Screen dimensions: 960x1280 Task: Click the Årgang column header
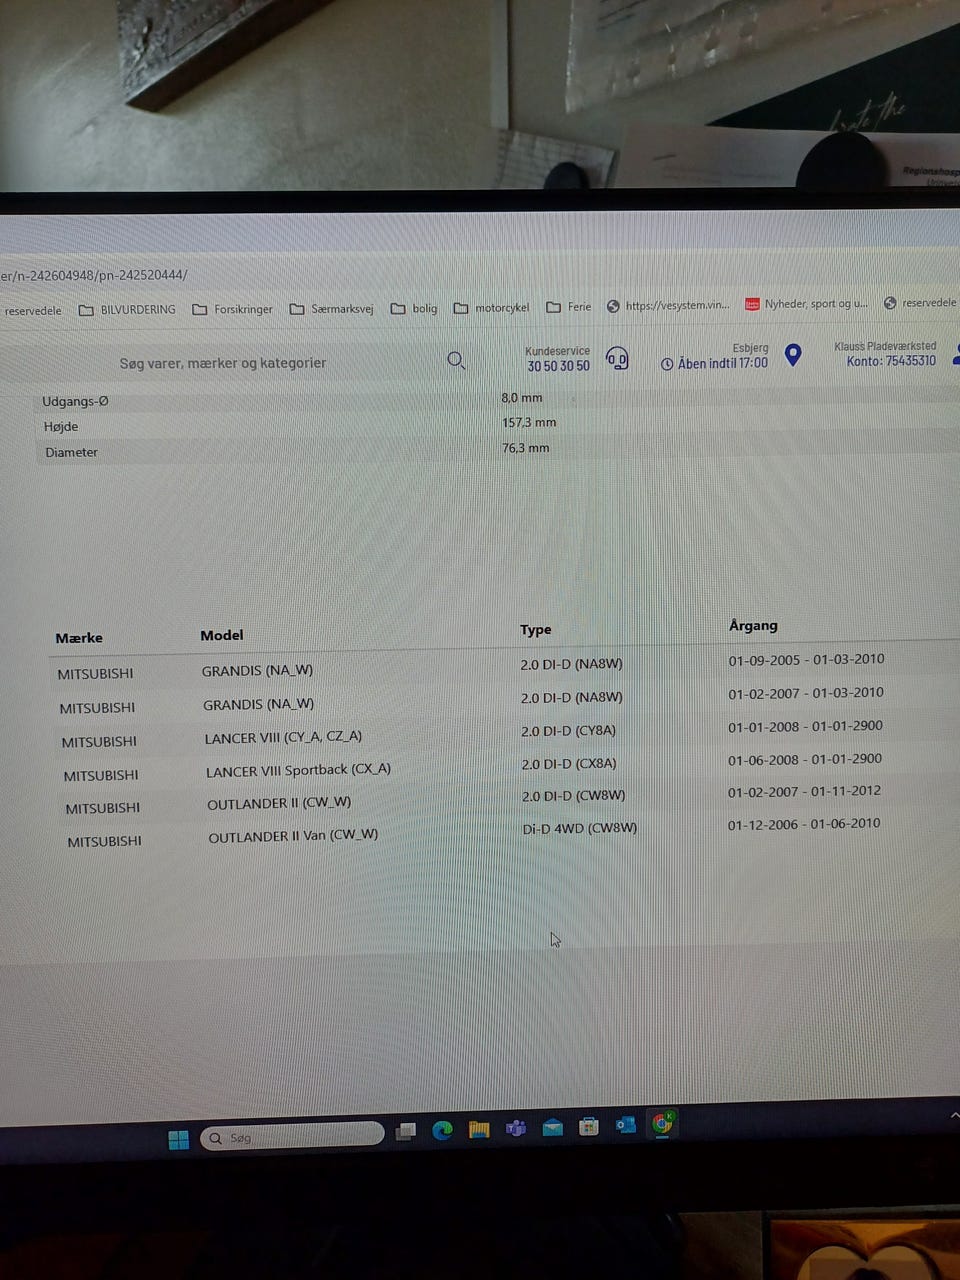pyautogui.click(x=753, y=625)
